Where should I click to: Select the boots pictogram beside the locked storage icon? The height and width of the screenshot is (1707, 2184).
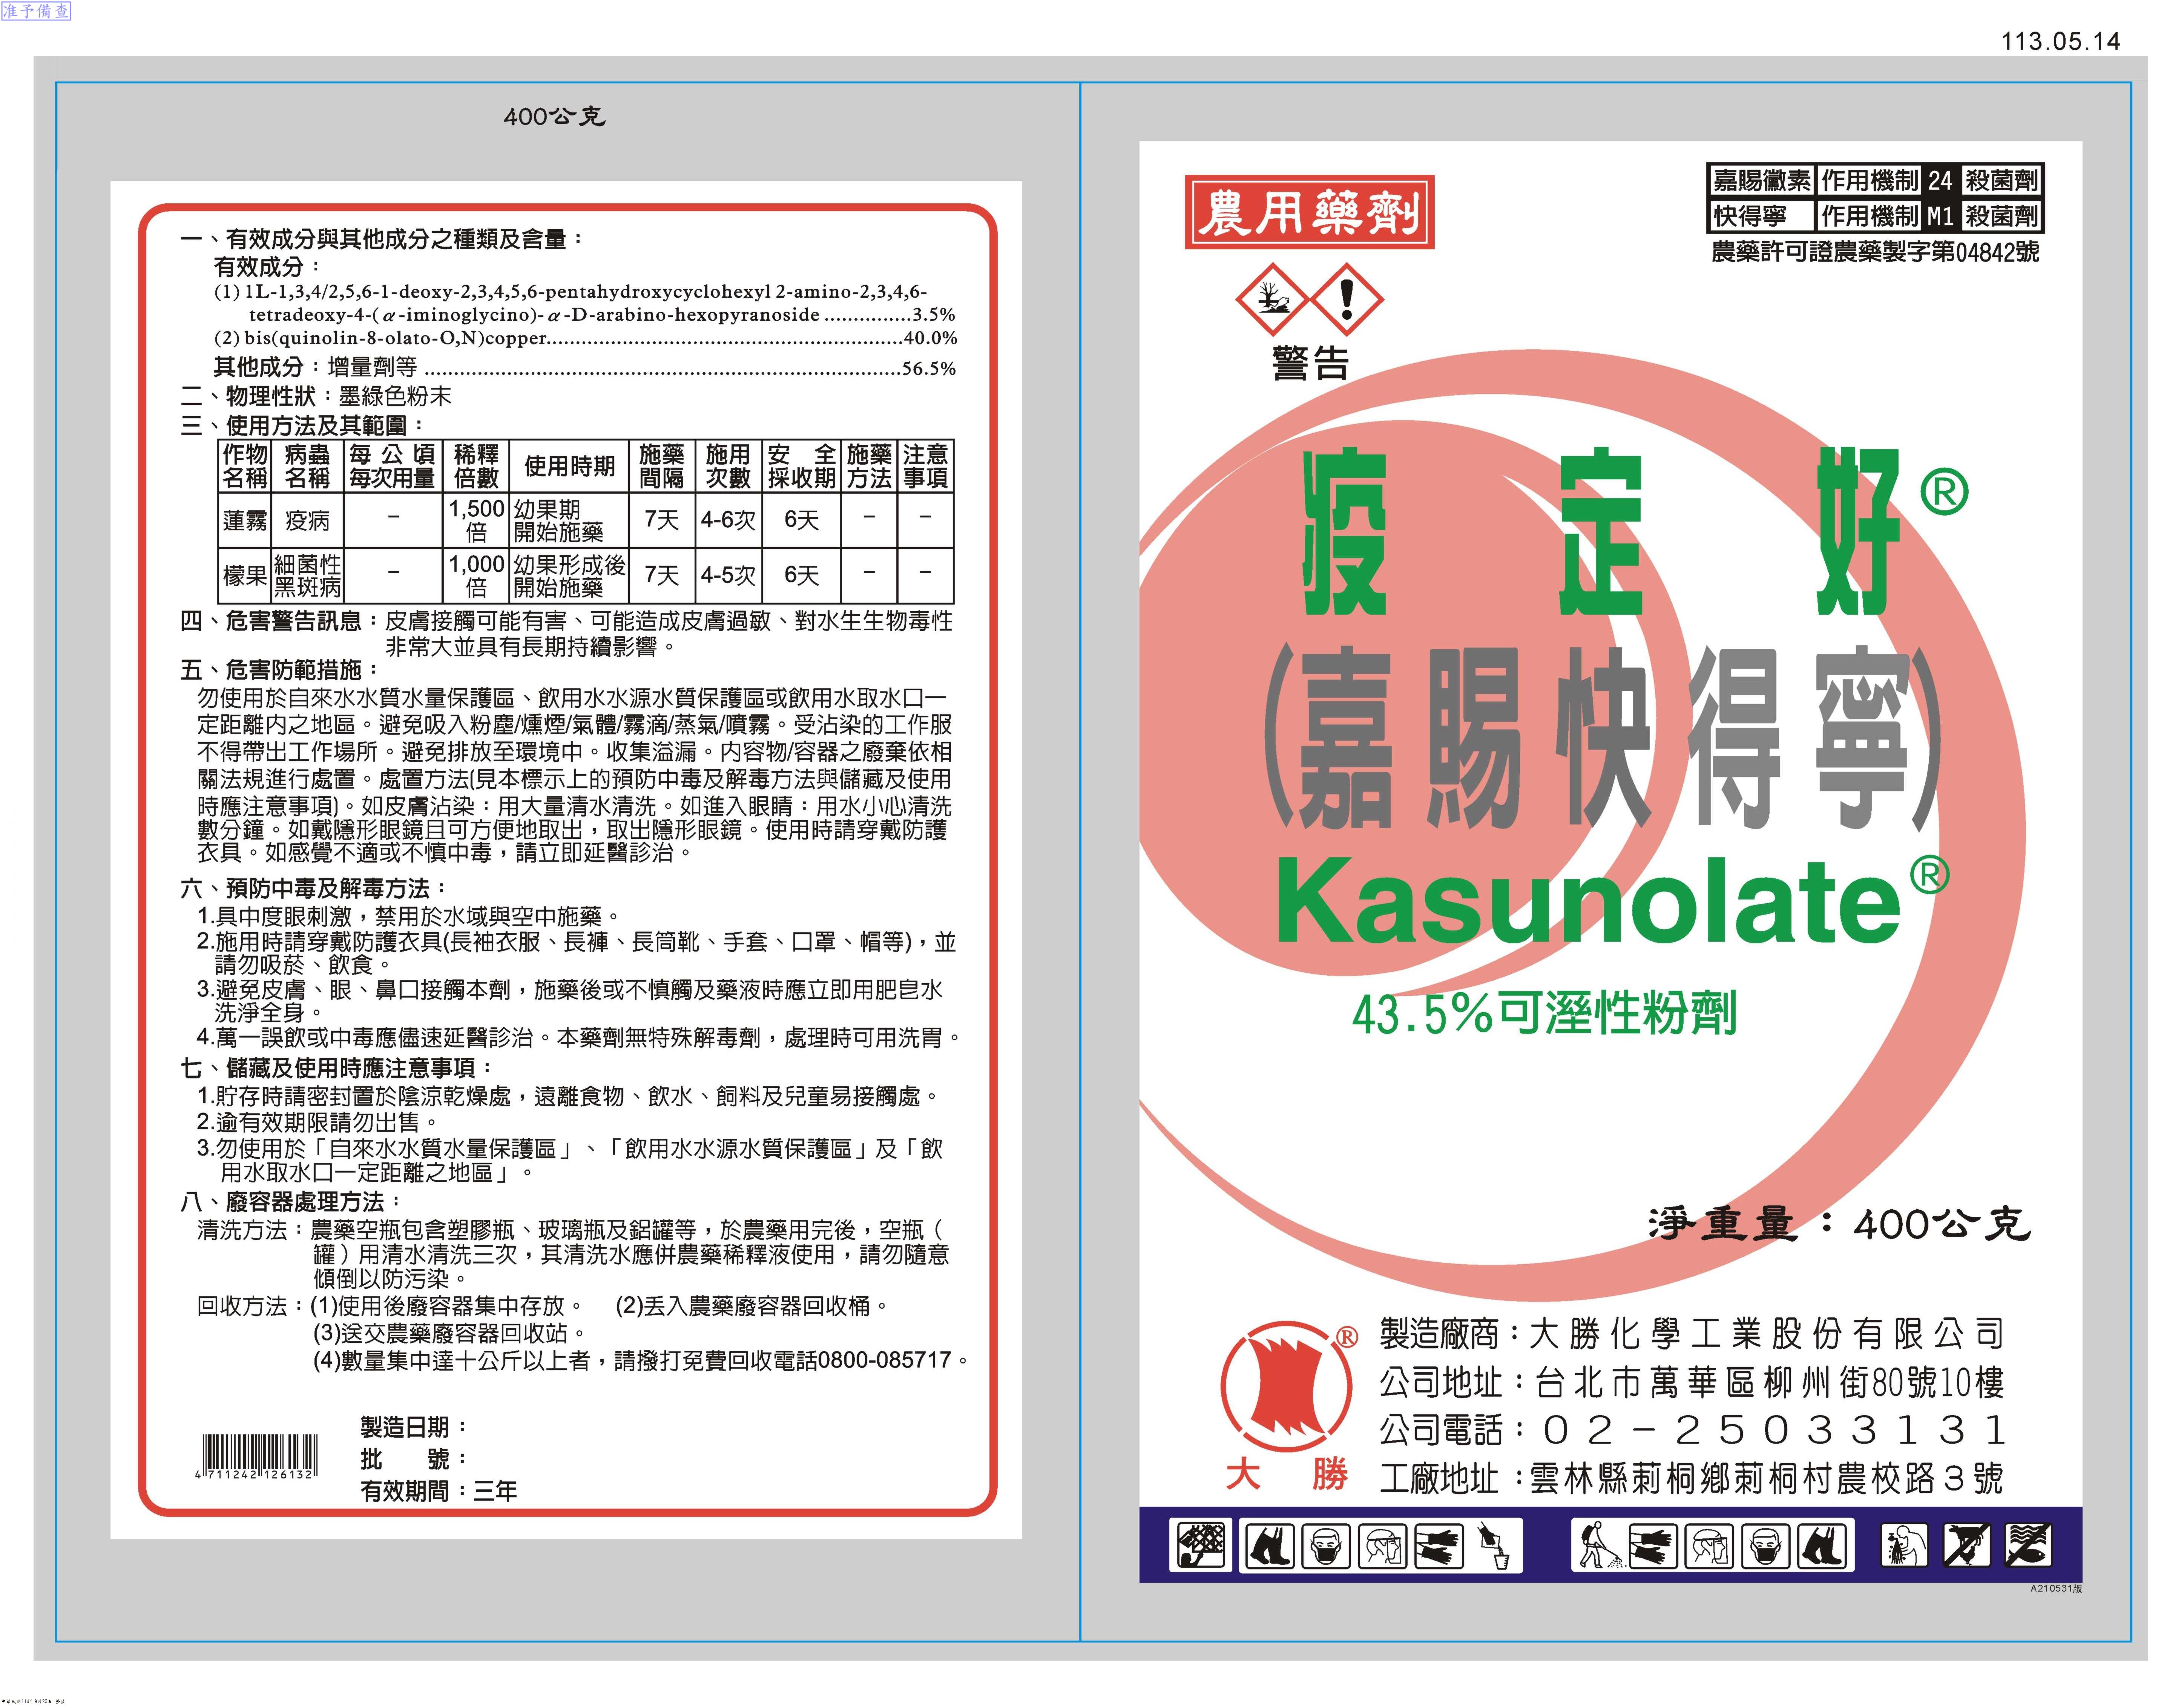[x=1270, y=1546]
